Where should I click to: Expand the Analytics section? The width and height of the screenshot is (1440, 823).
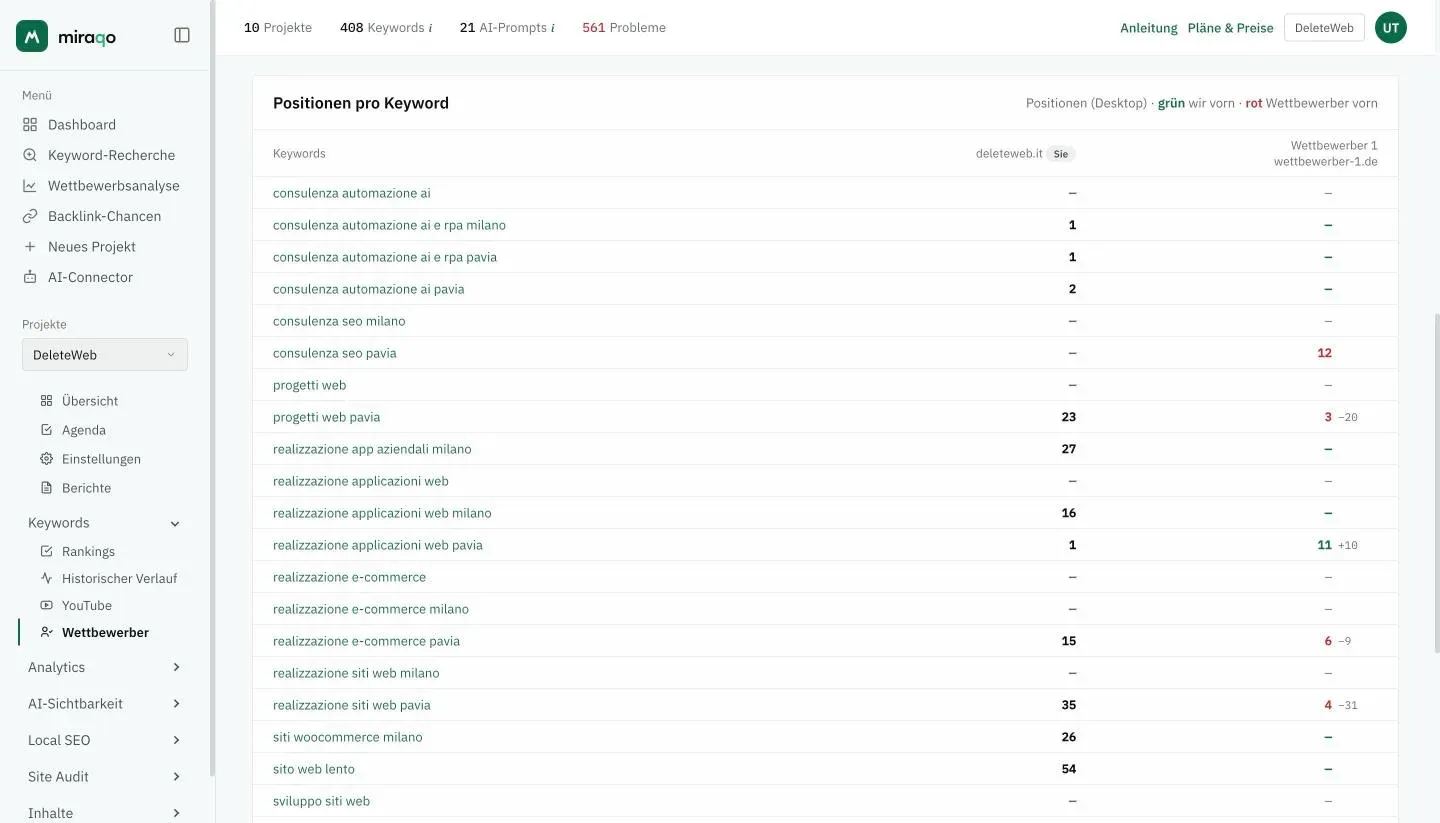[x=176, y=667]
